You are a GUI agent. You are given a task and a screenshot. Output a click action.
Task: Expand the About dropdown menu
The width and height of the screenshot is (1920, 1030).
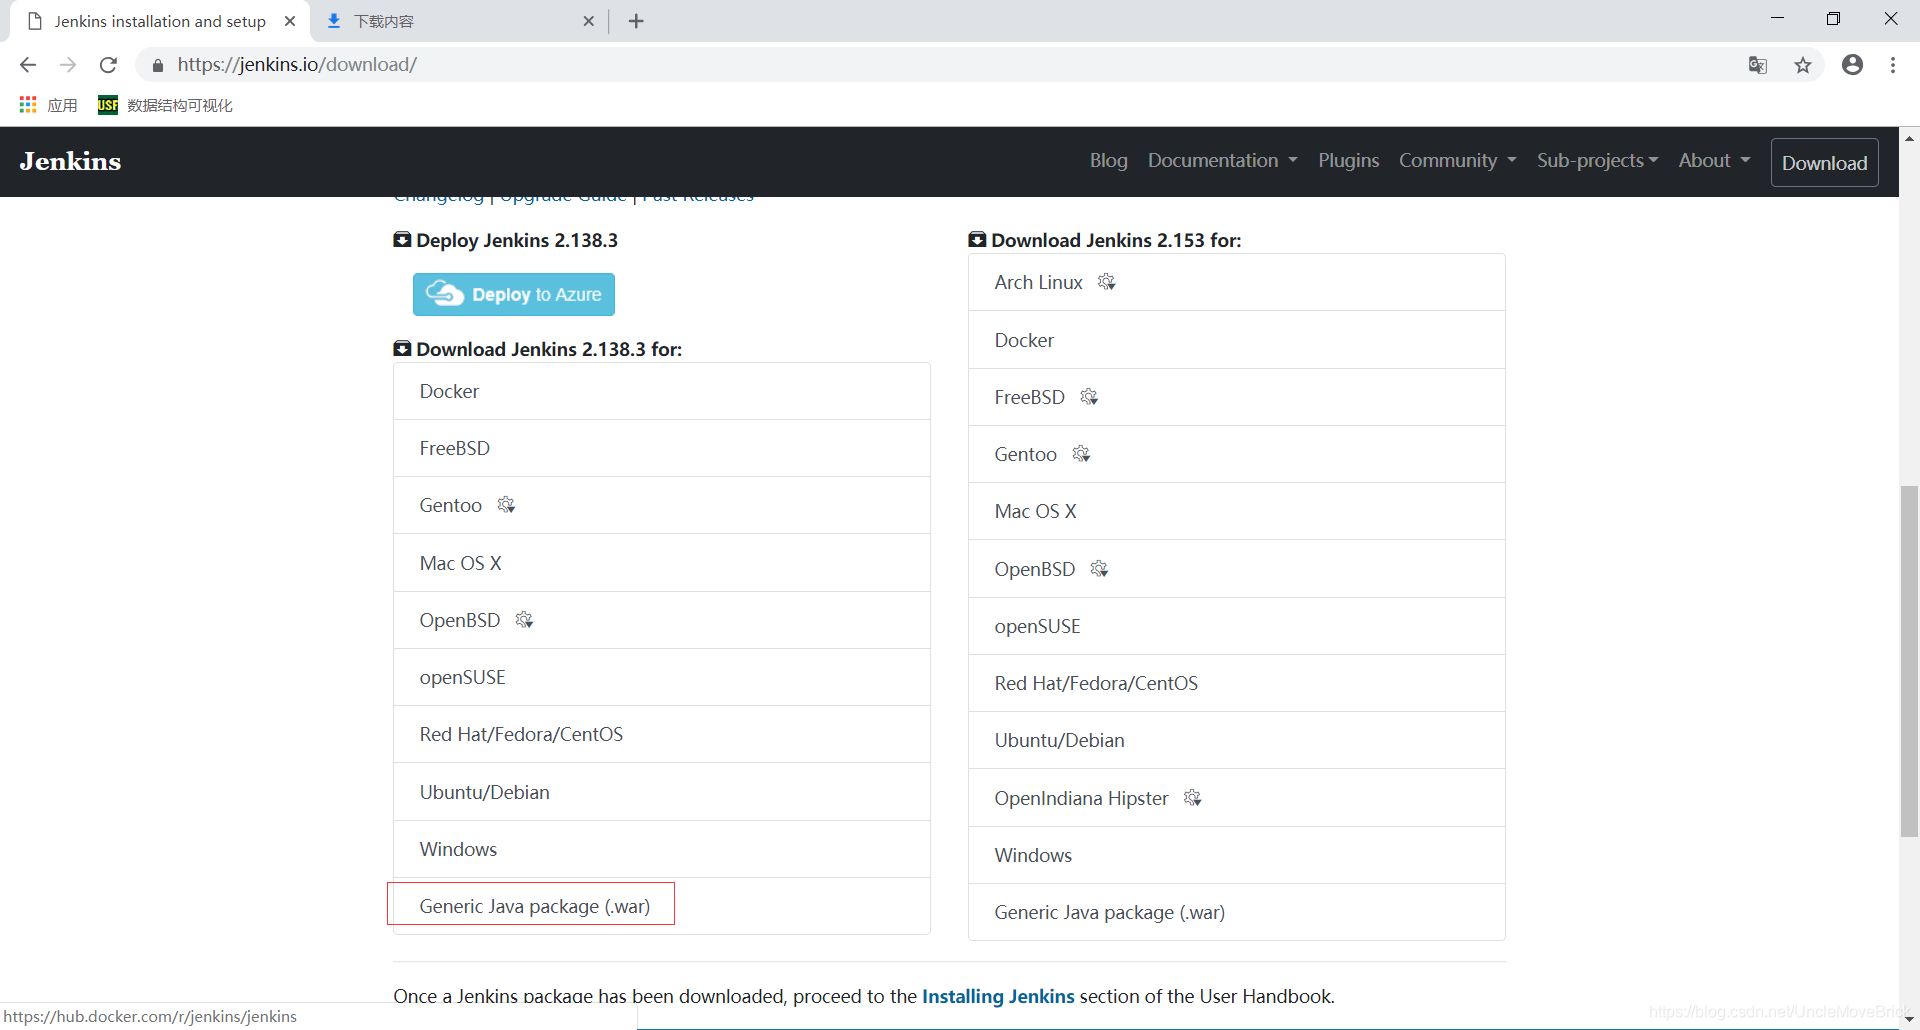(x=1714, y=161)
